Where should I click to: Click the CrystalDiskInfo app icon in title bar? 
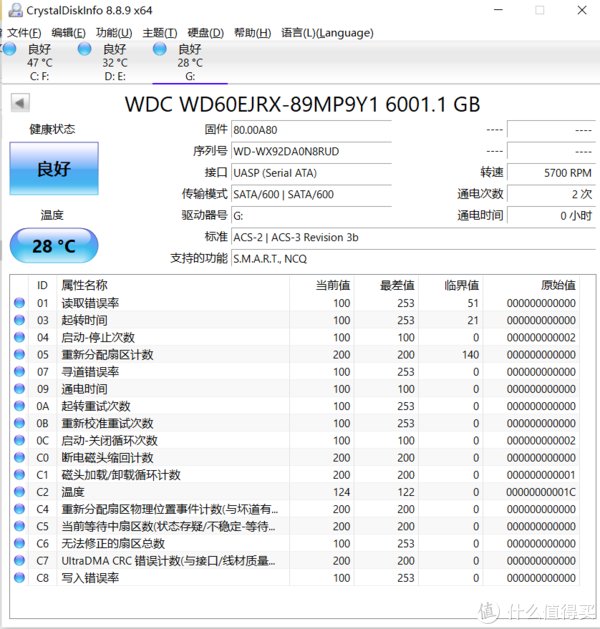(x=15, y=10)
